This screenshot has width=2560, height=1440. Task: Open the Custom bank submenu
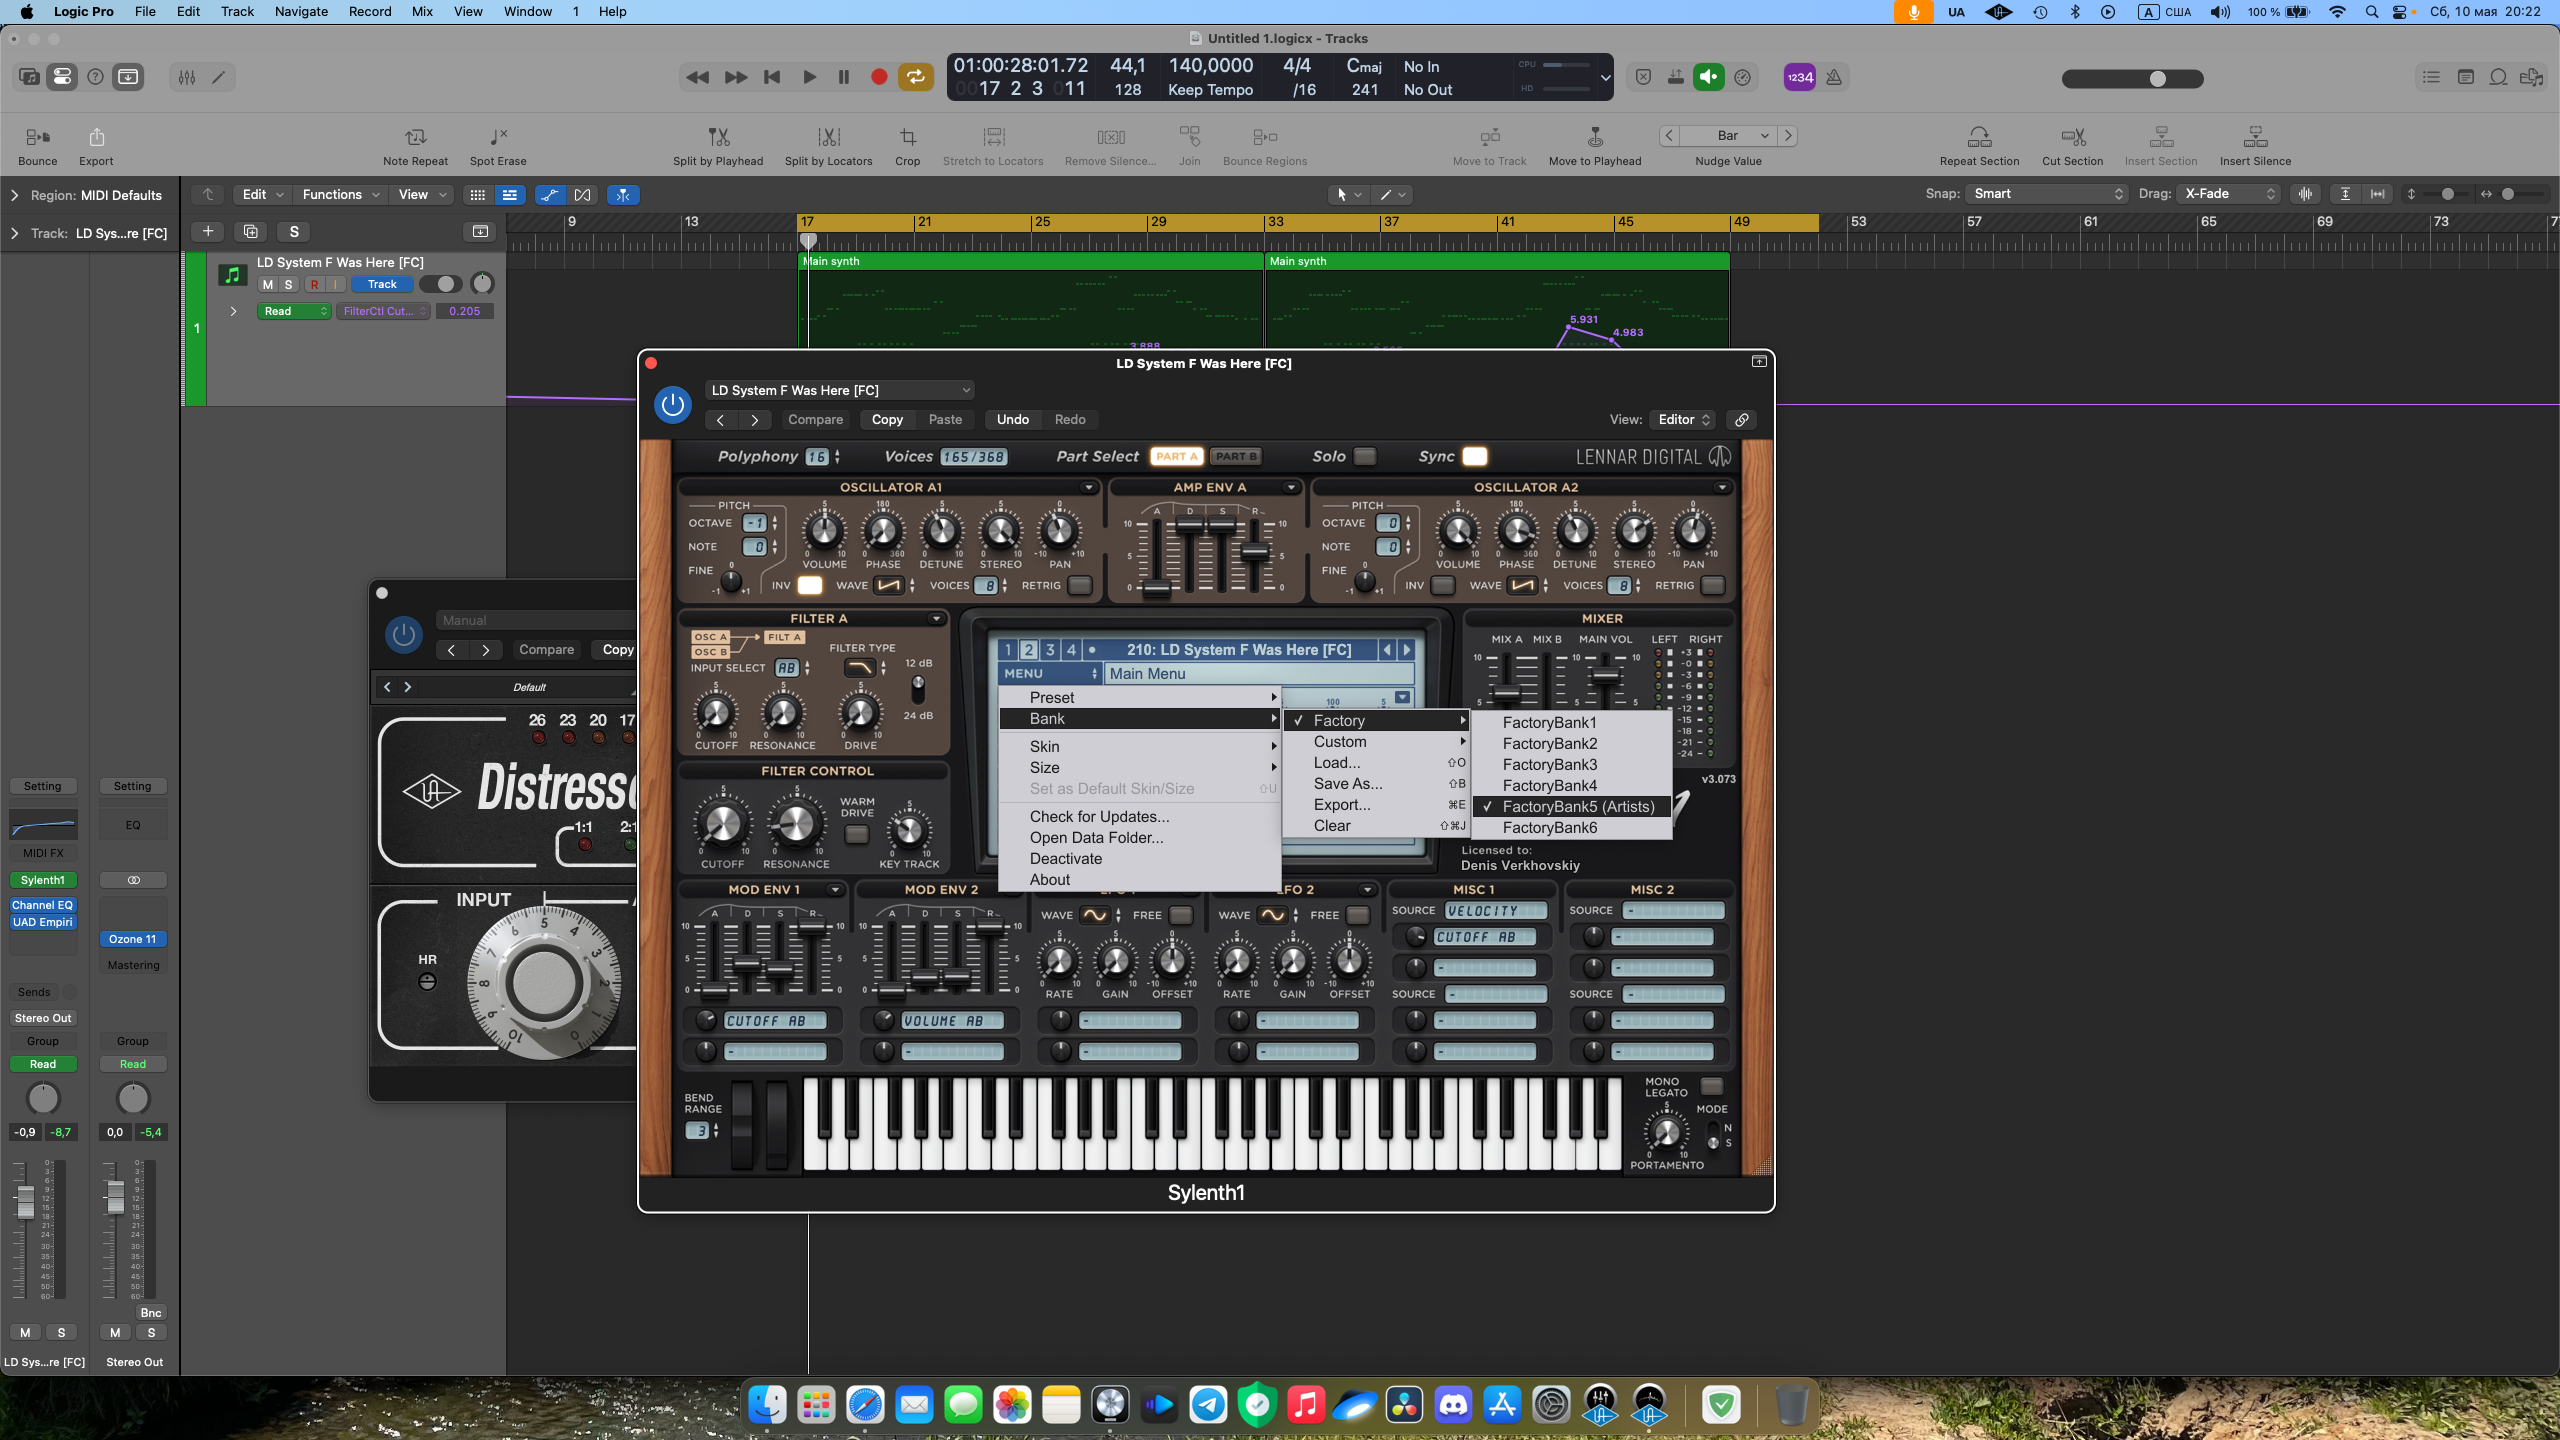pyautogui.click(x=1377, y=742)
